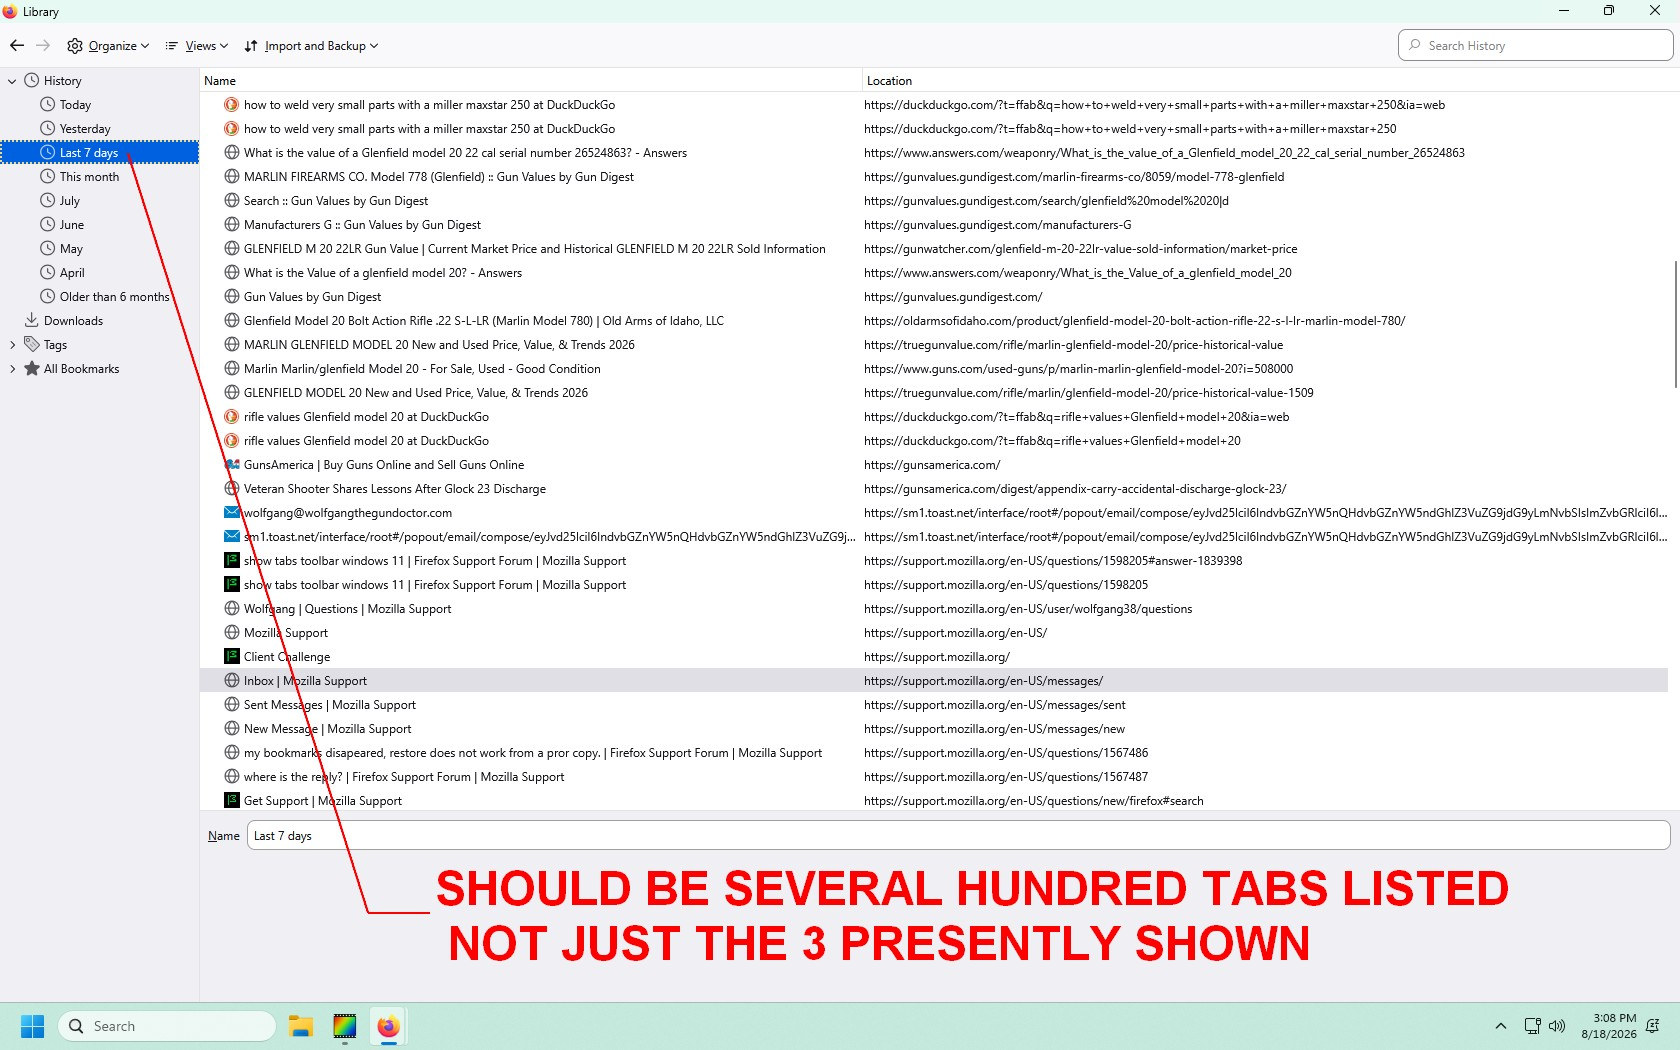Click the forward arrow button
This screenshot has width=1680, height=1050.
coord(43,46)
